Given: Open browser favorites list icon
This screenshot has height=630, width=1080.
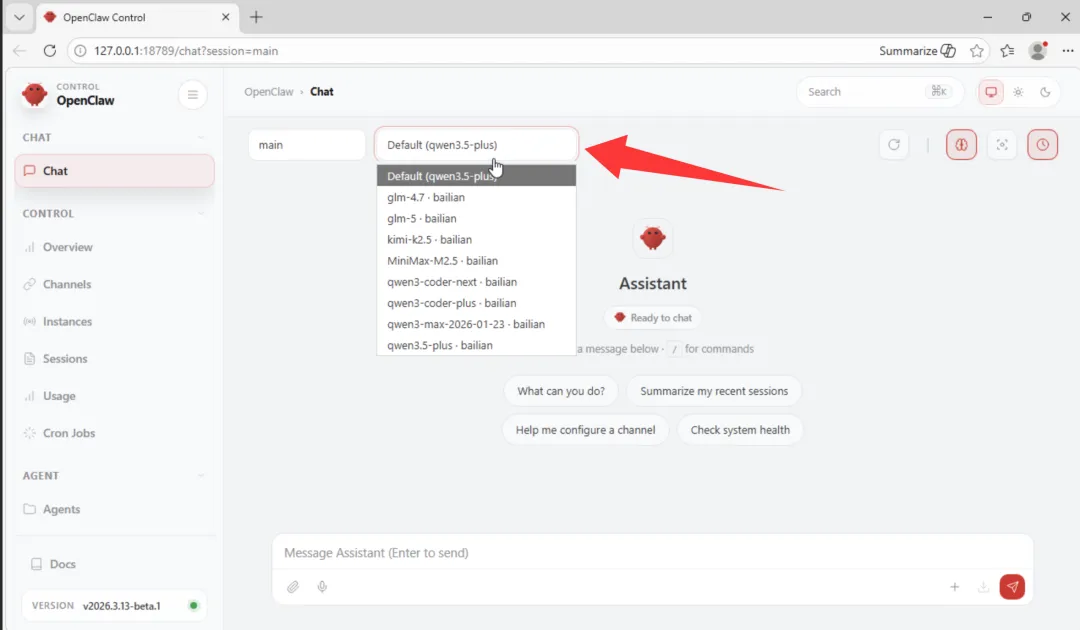Looking at the screenshot, I should click(1007, 50).
